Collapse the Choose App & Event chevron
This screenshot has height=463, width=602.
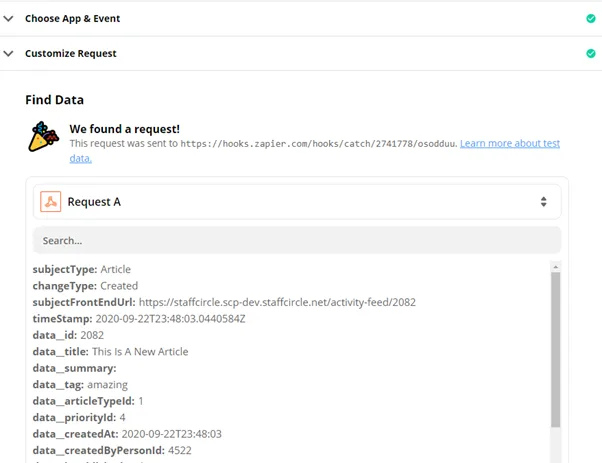(x=8, y=18)
